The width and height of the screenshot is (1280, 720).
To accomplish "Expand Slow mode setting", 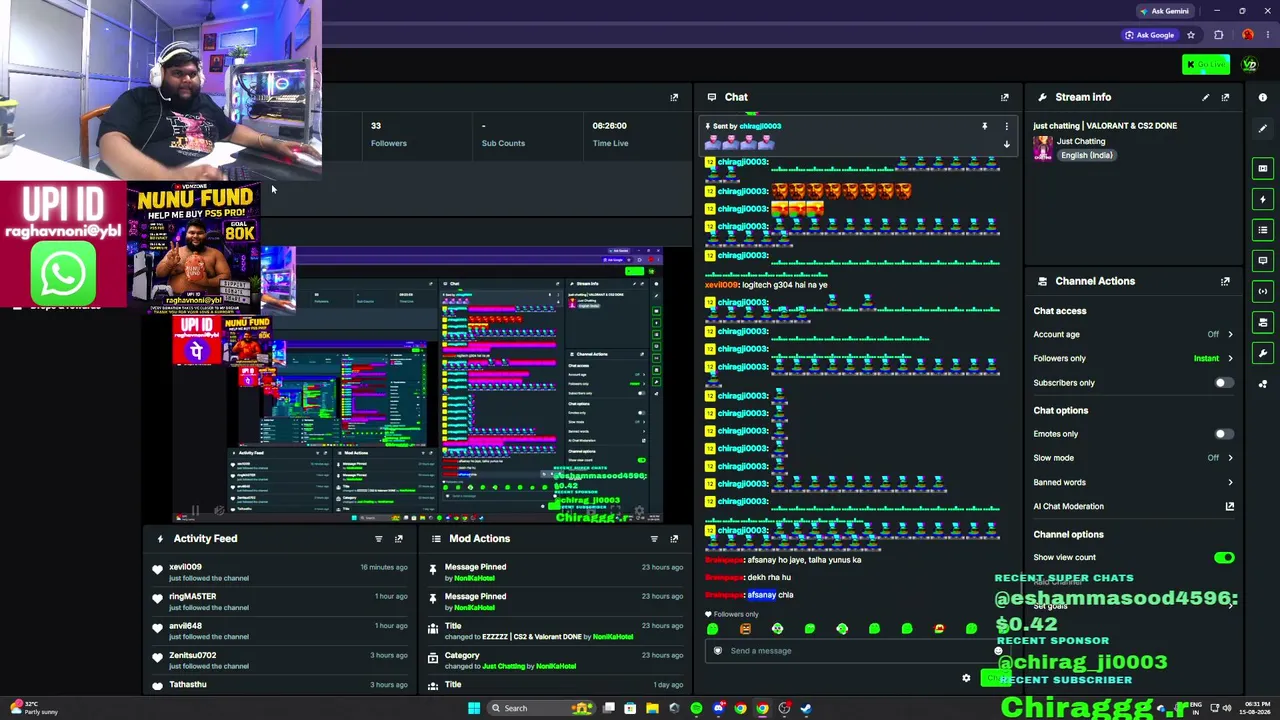I will click(x=1133, y=458).
